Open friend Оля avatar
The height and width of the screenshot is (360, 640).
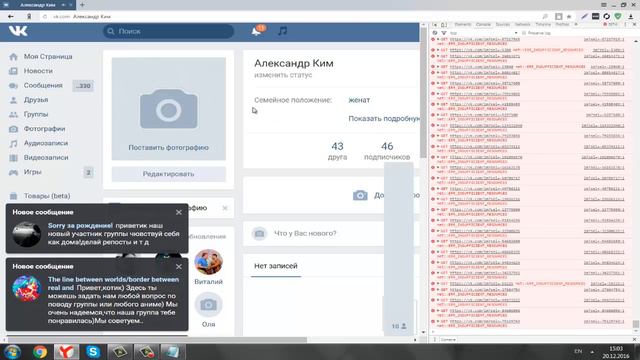click(x=208, y=304)
